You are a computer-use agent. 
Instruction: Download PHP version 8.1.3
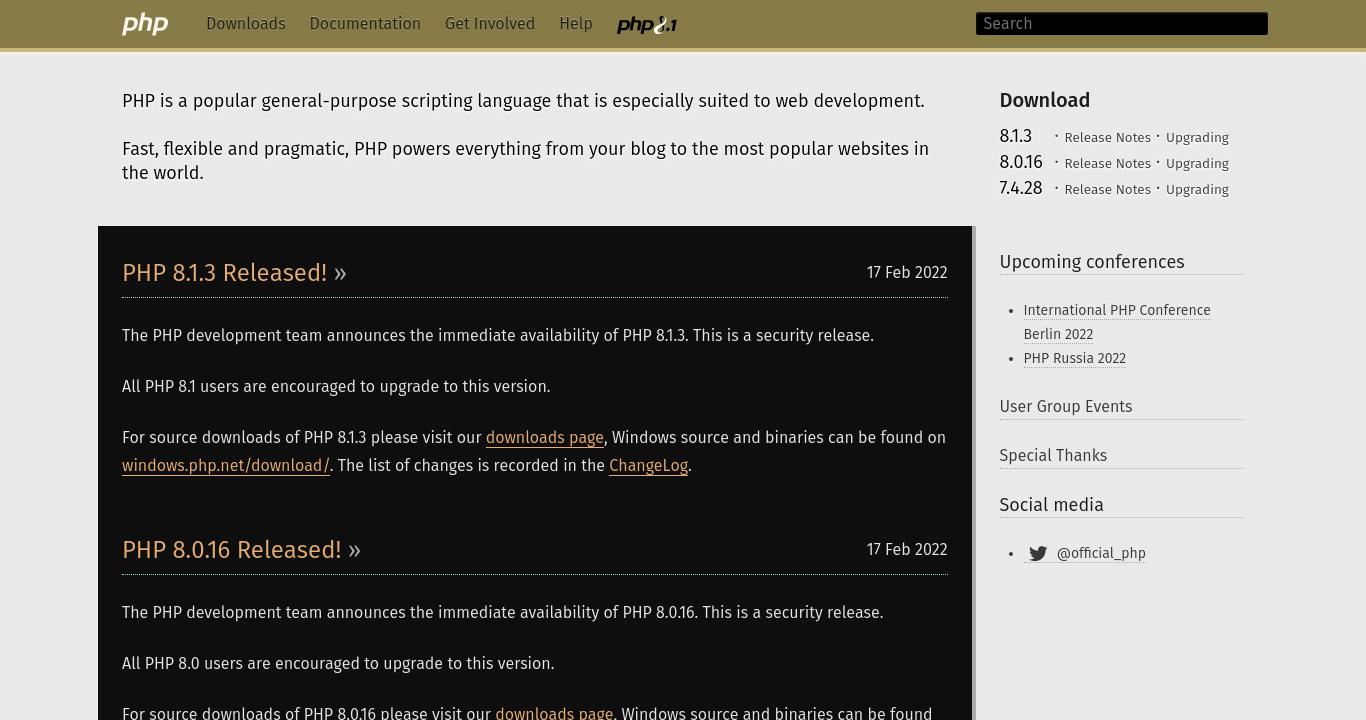coord(1016,136)
